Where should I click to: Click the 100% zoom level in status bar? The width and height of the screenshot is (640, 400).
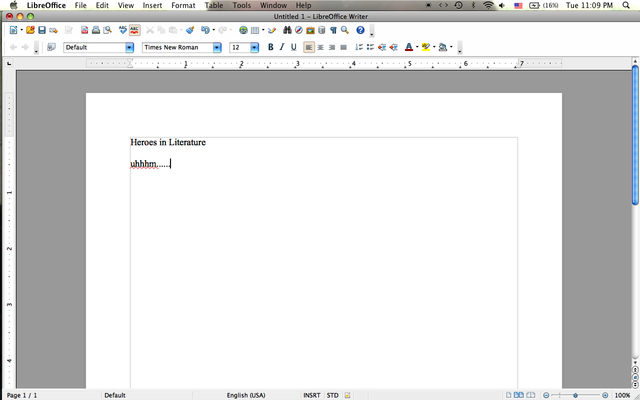622,395
